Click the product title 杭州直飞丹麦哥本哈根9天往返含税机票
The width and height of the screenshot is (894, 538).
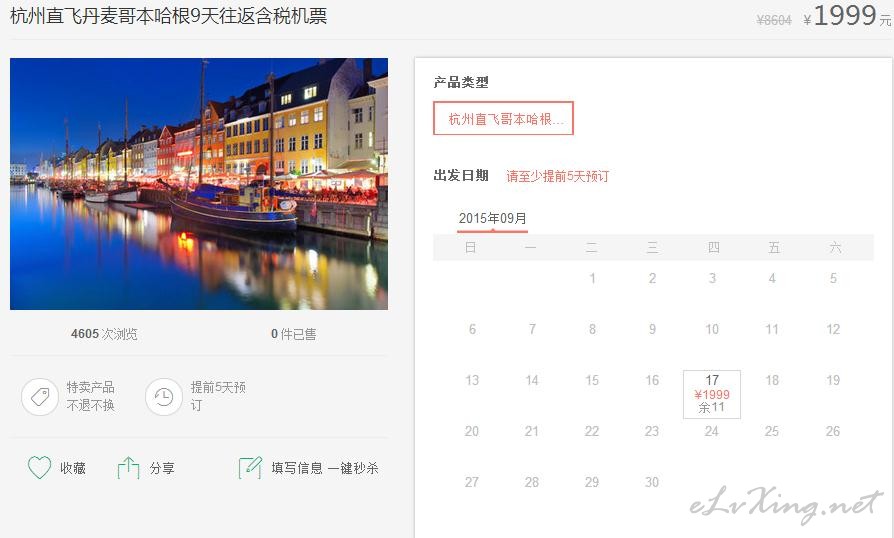169,16
